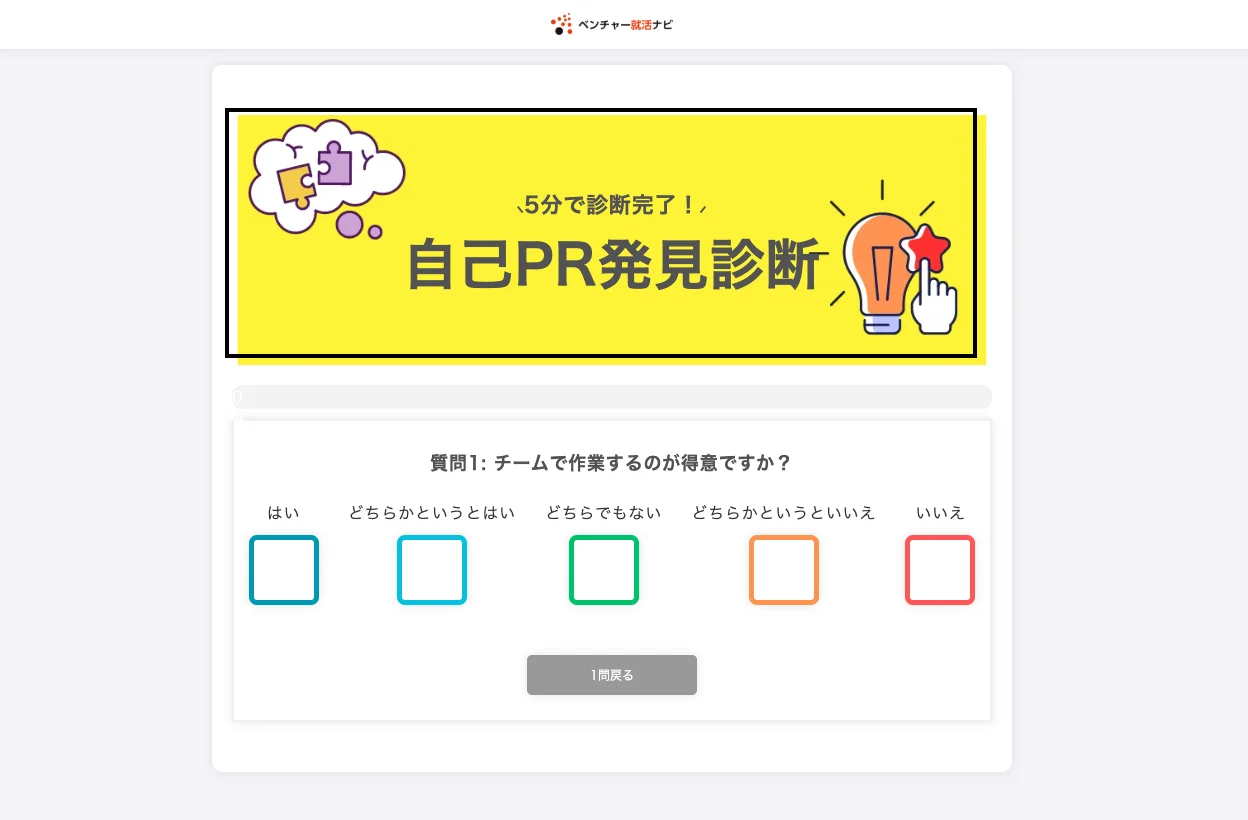Select the どちらかというとはい answer box
Viewport: 1248px width, 820px height.
click(x=432, y=570)
